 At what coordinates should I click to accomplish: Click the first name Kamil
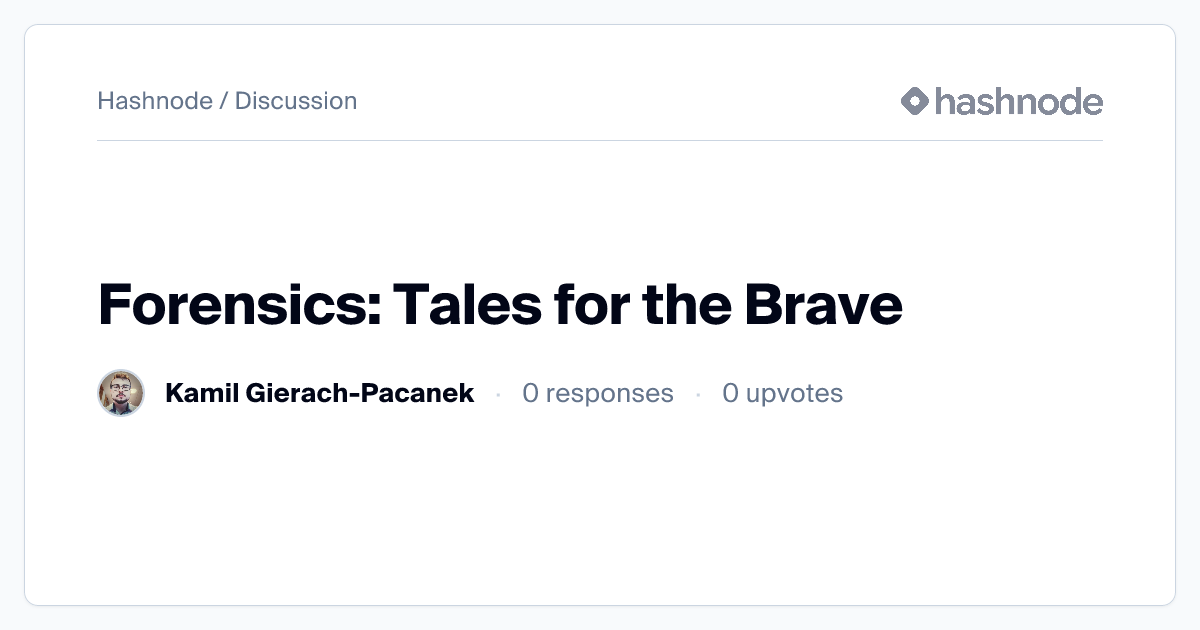click(x=198, y=393)
